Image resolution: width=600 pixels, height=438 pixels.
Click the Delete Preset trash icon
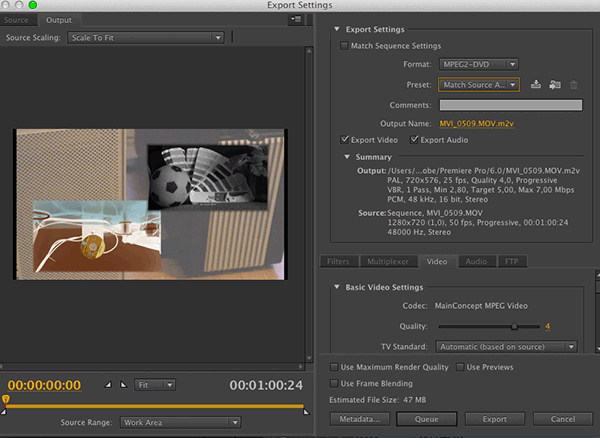pyautogui.click(x=574, y=85)
